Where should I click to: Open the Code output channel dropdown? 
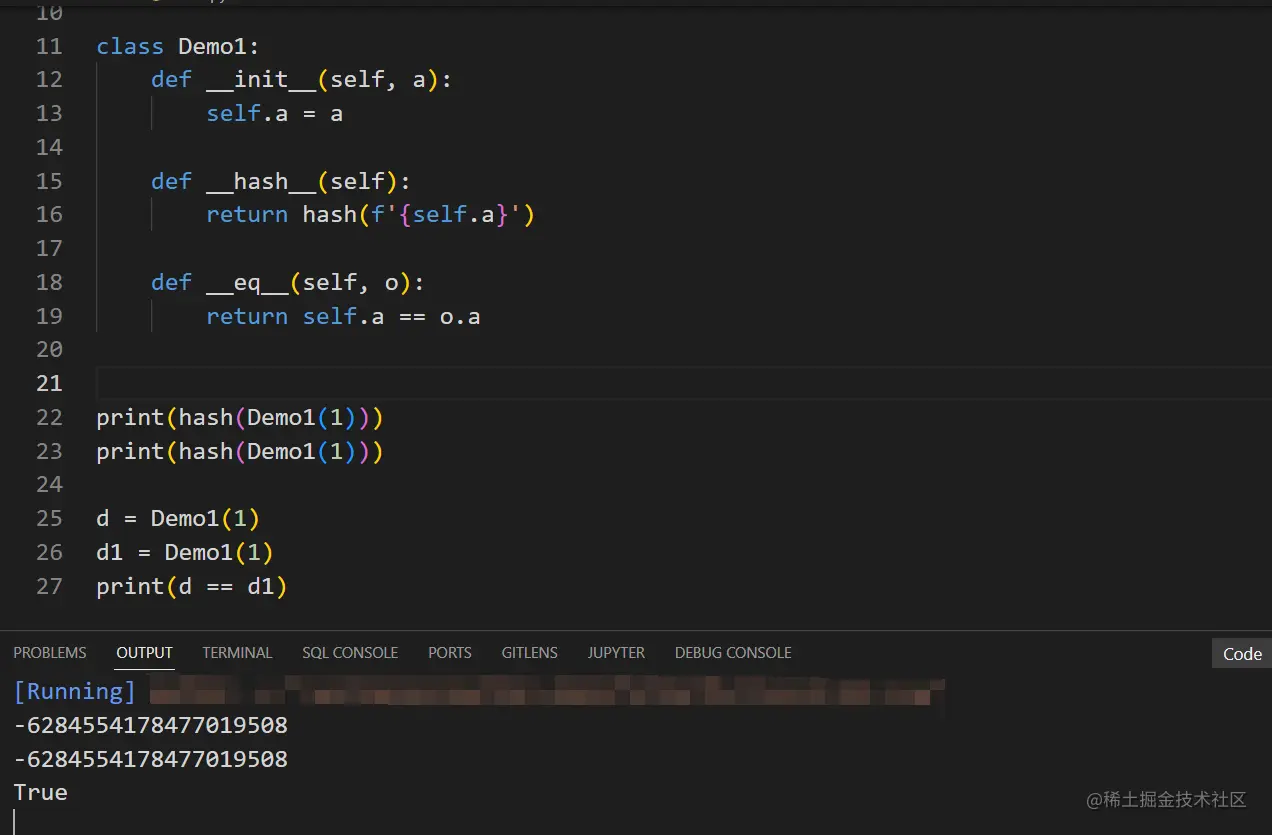[x=1242, y=654]
